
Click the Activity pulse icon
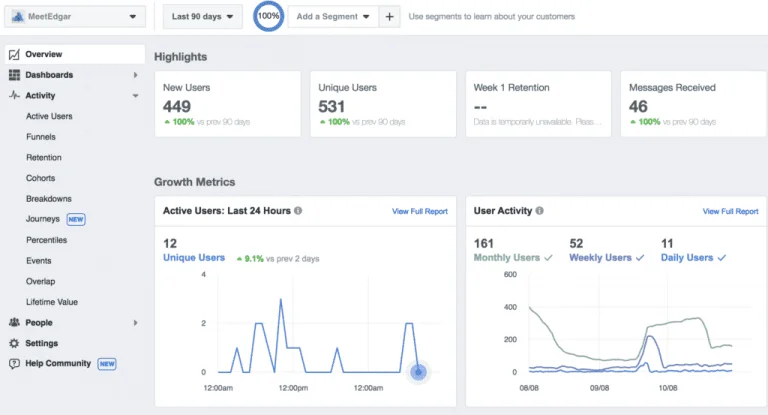[14, 95]
